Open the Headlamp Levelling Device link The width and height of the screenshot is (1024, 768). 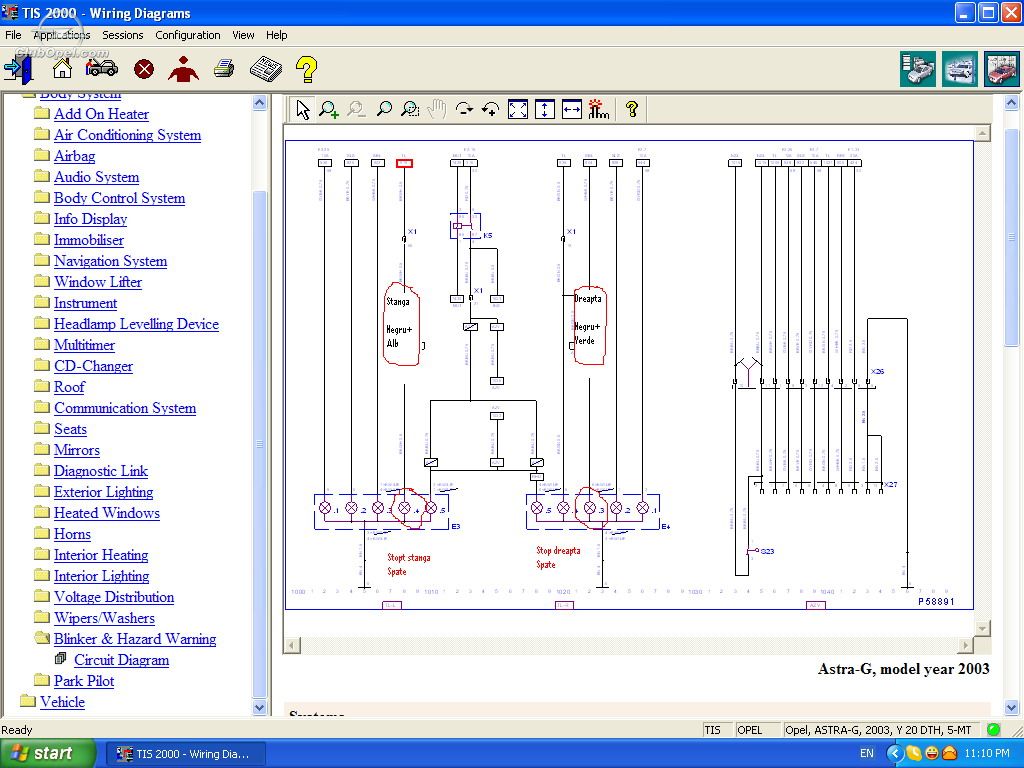pyautogui.click(x=136, y=324)
